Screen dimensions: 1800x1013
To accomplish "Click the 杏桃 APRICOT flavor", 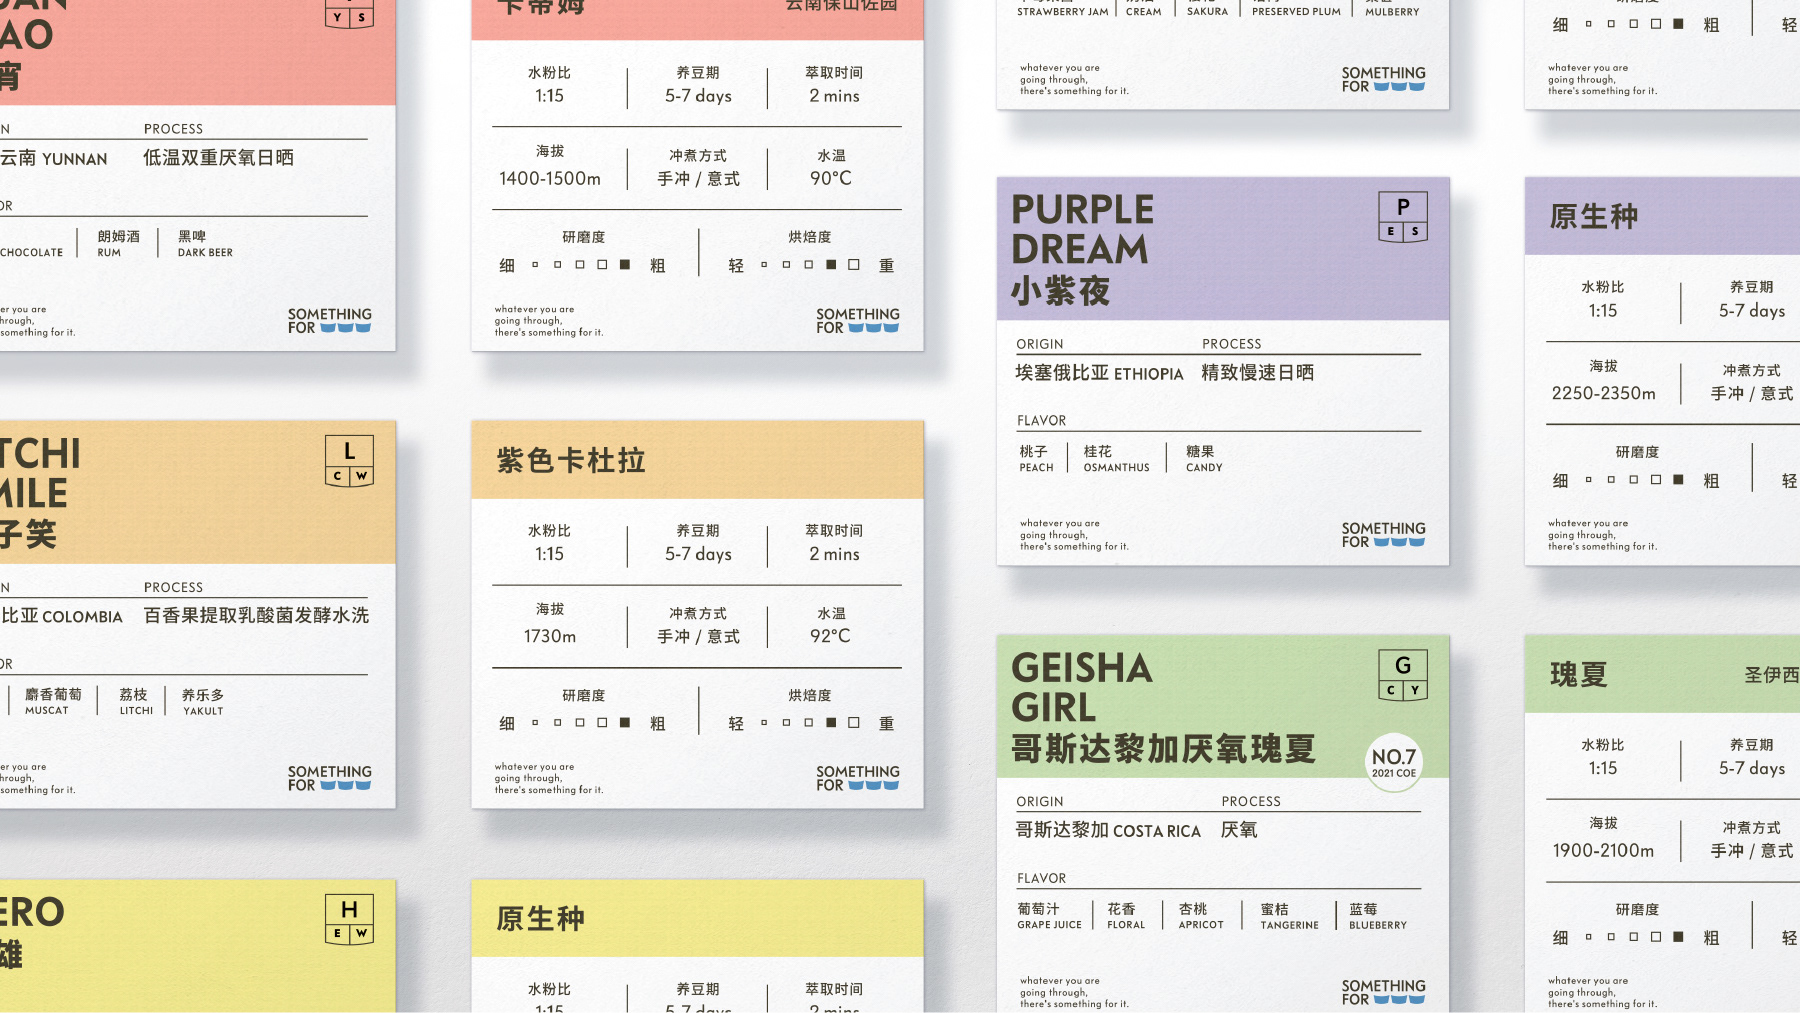I will click(x=1200, y=916).
